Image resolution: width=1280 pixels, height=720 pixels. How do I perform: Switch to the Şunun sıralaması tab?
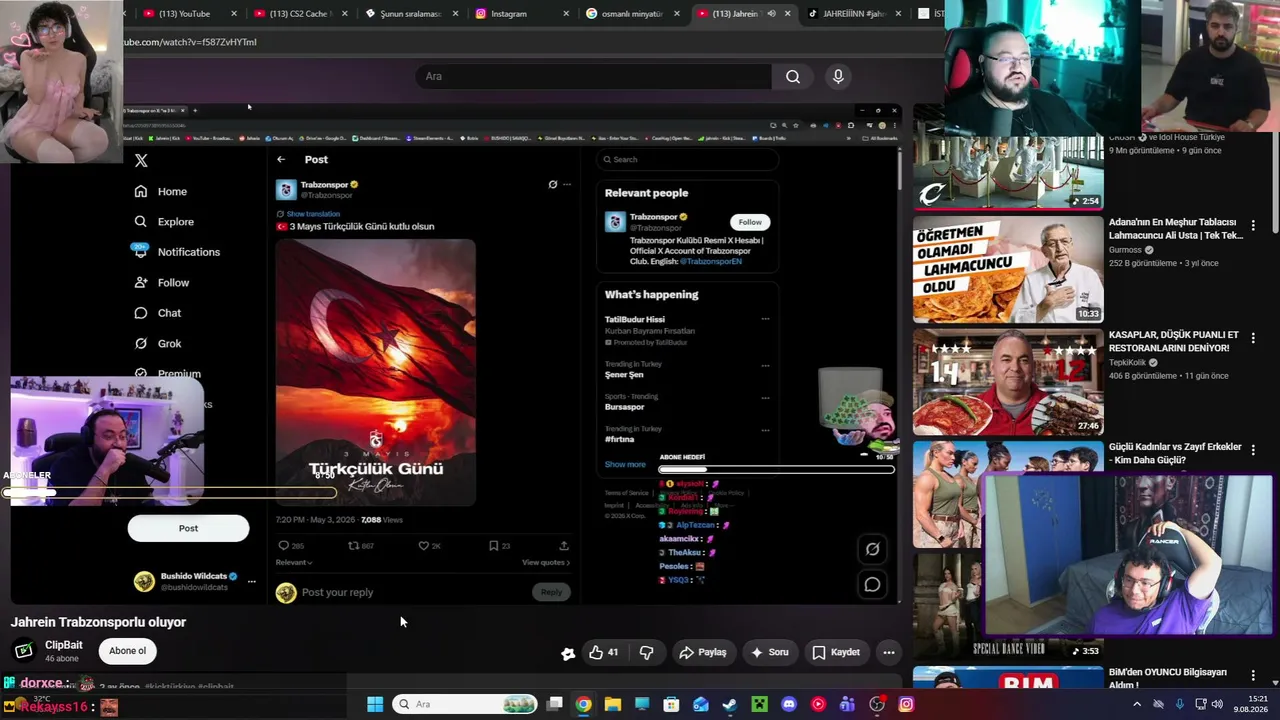tap(410, 14)
